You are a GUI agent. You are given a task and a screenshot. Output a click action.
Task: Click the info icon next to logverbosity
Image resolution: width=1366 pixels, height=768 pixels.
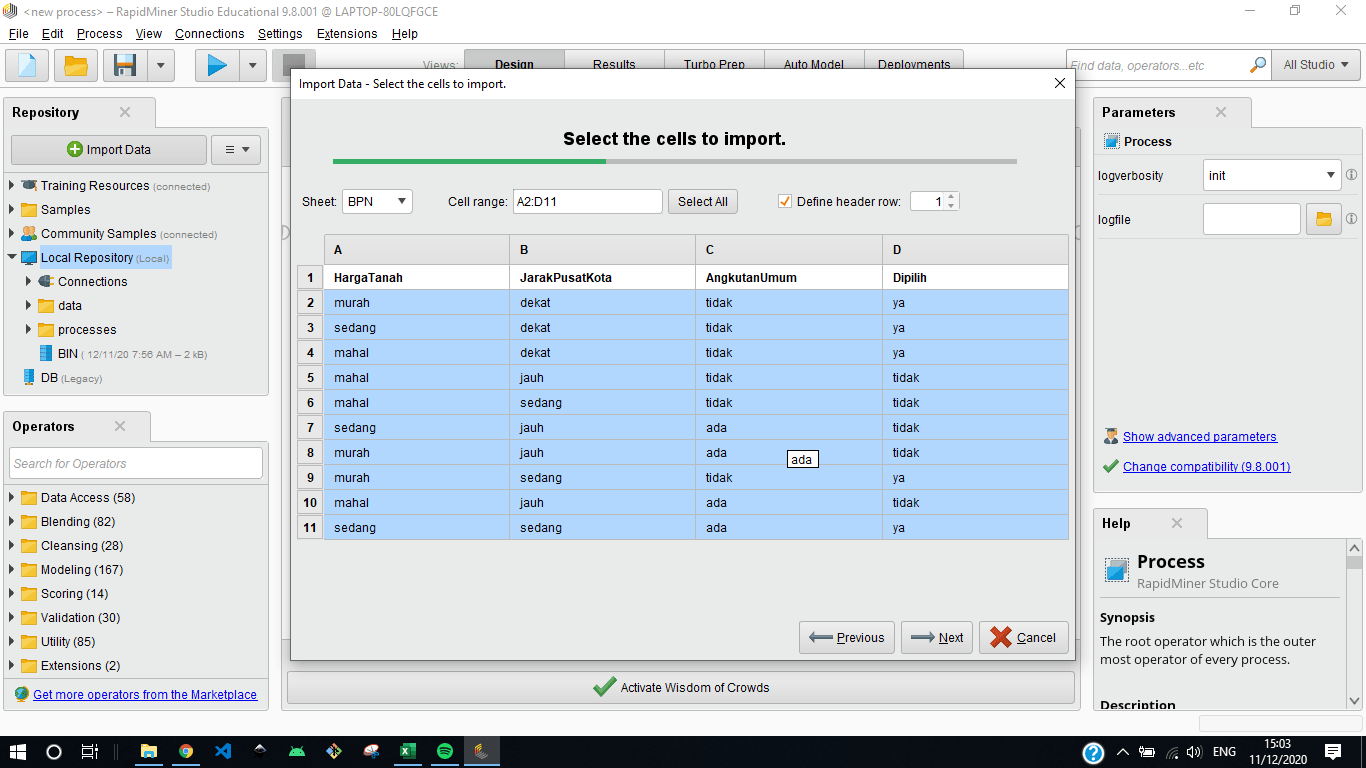(1351, 175)
